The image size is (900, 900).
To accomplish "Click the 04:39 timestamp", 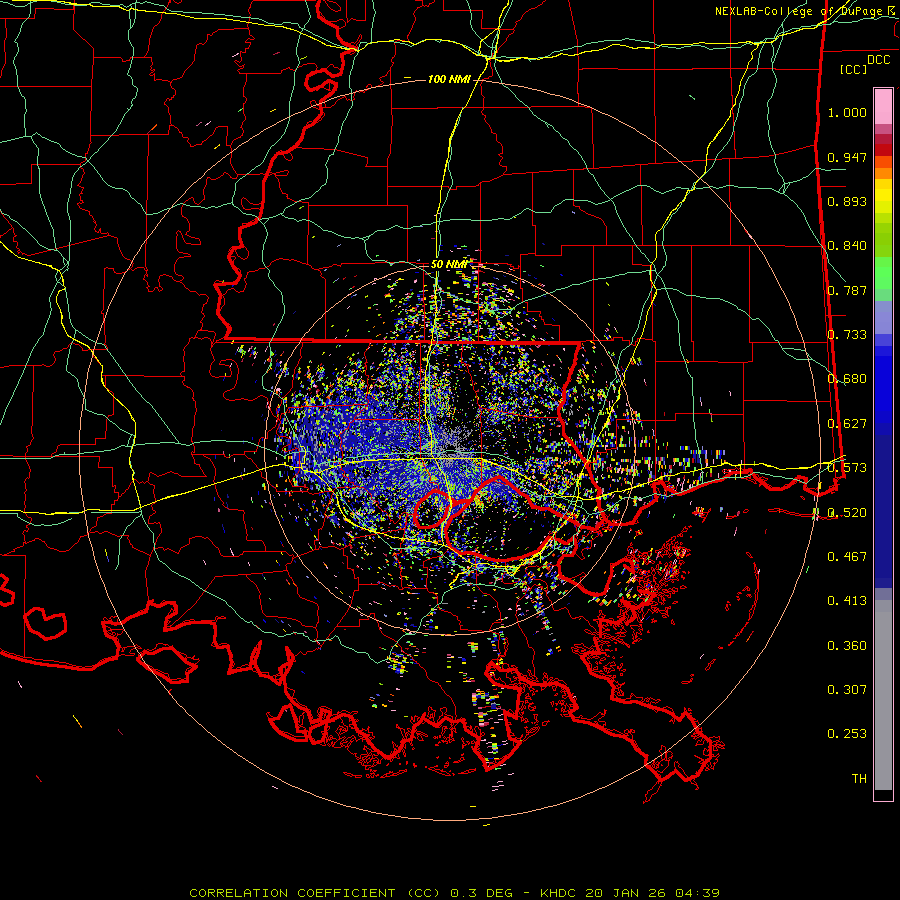I will pos(697,893).
